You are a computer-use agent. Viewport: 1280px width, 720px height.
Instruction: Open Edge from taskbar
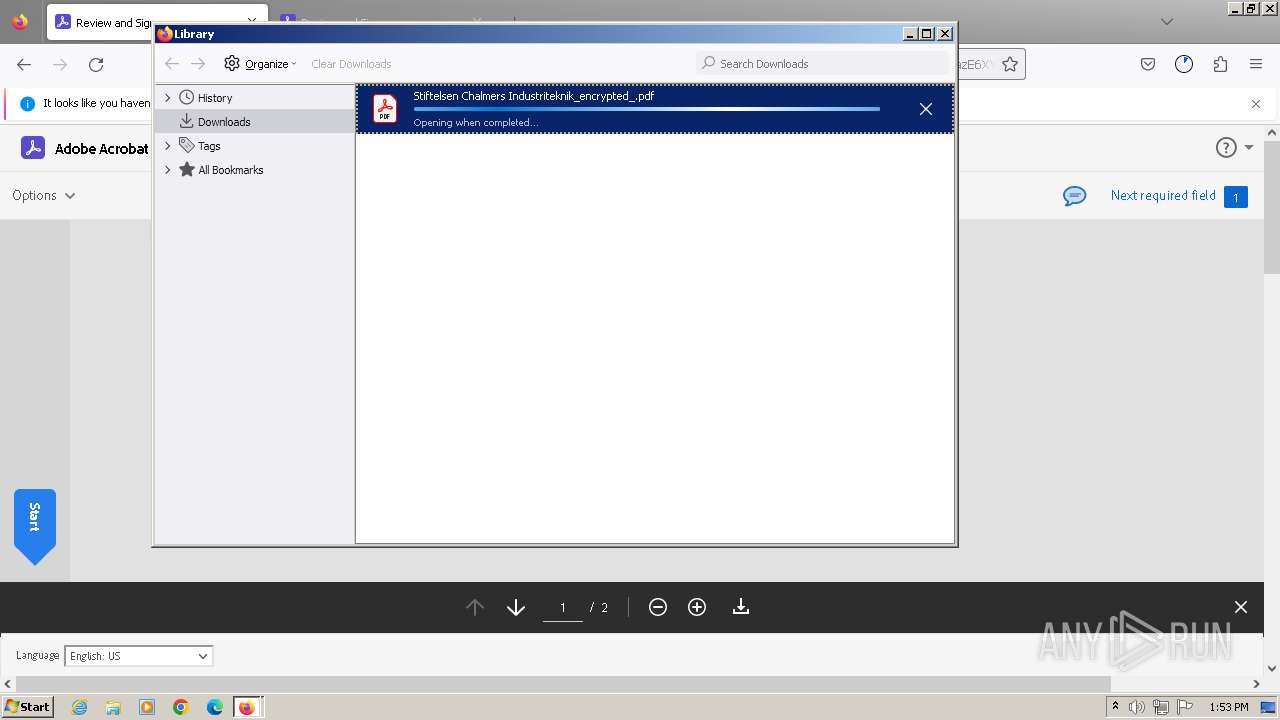[x=215, y=707]
